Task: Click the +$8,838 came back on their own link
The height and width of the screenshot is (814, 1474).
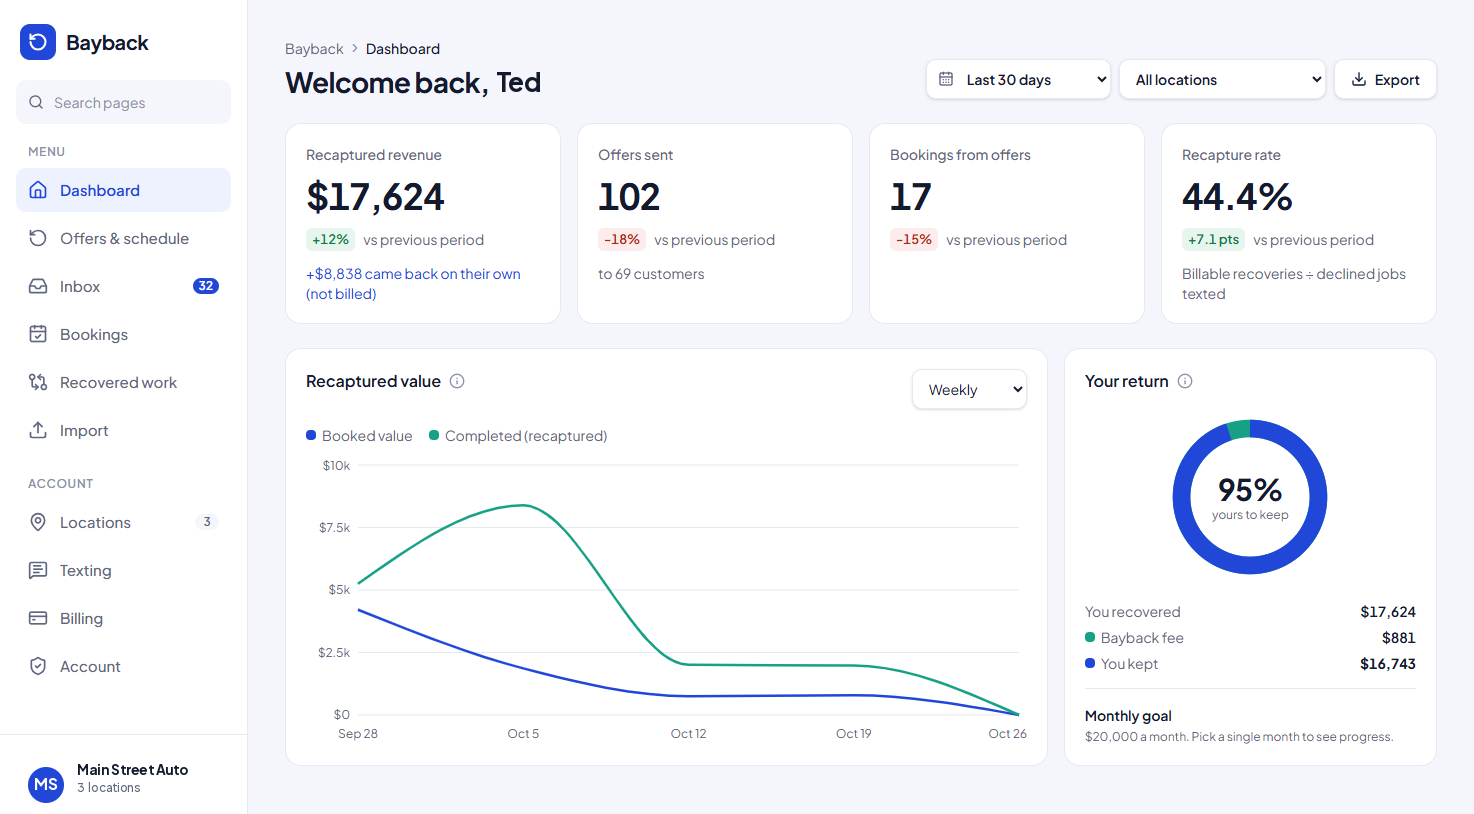Action: tap(413, 284)
